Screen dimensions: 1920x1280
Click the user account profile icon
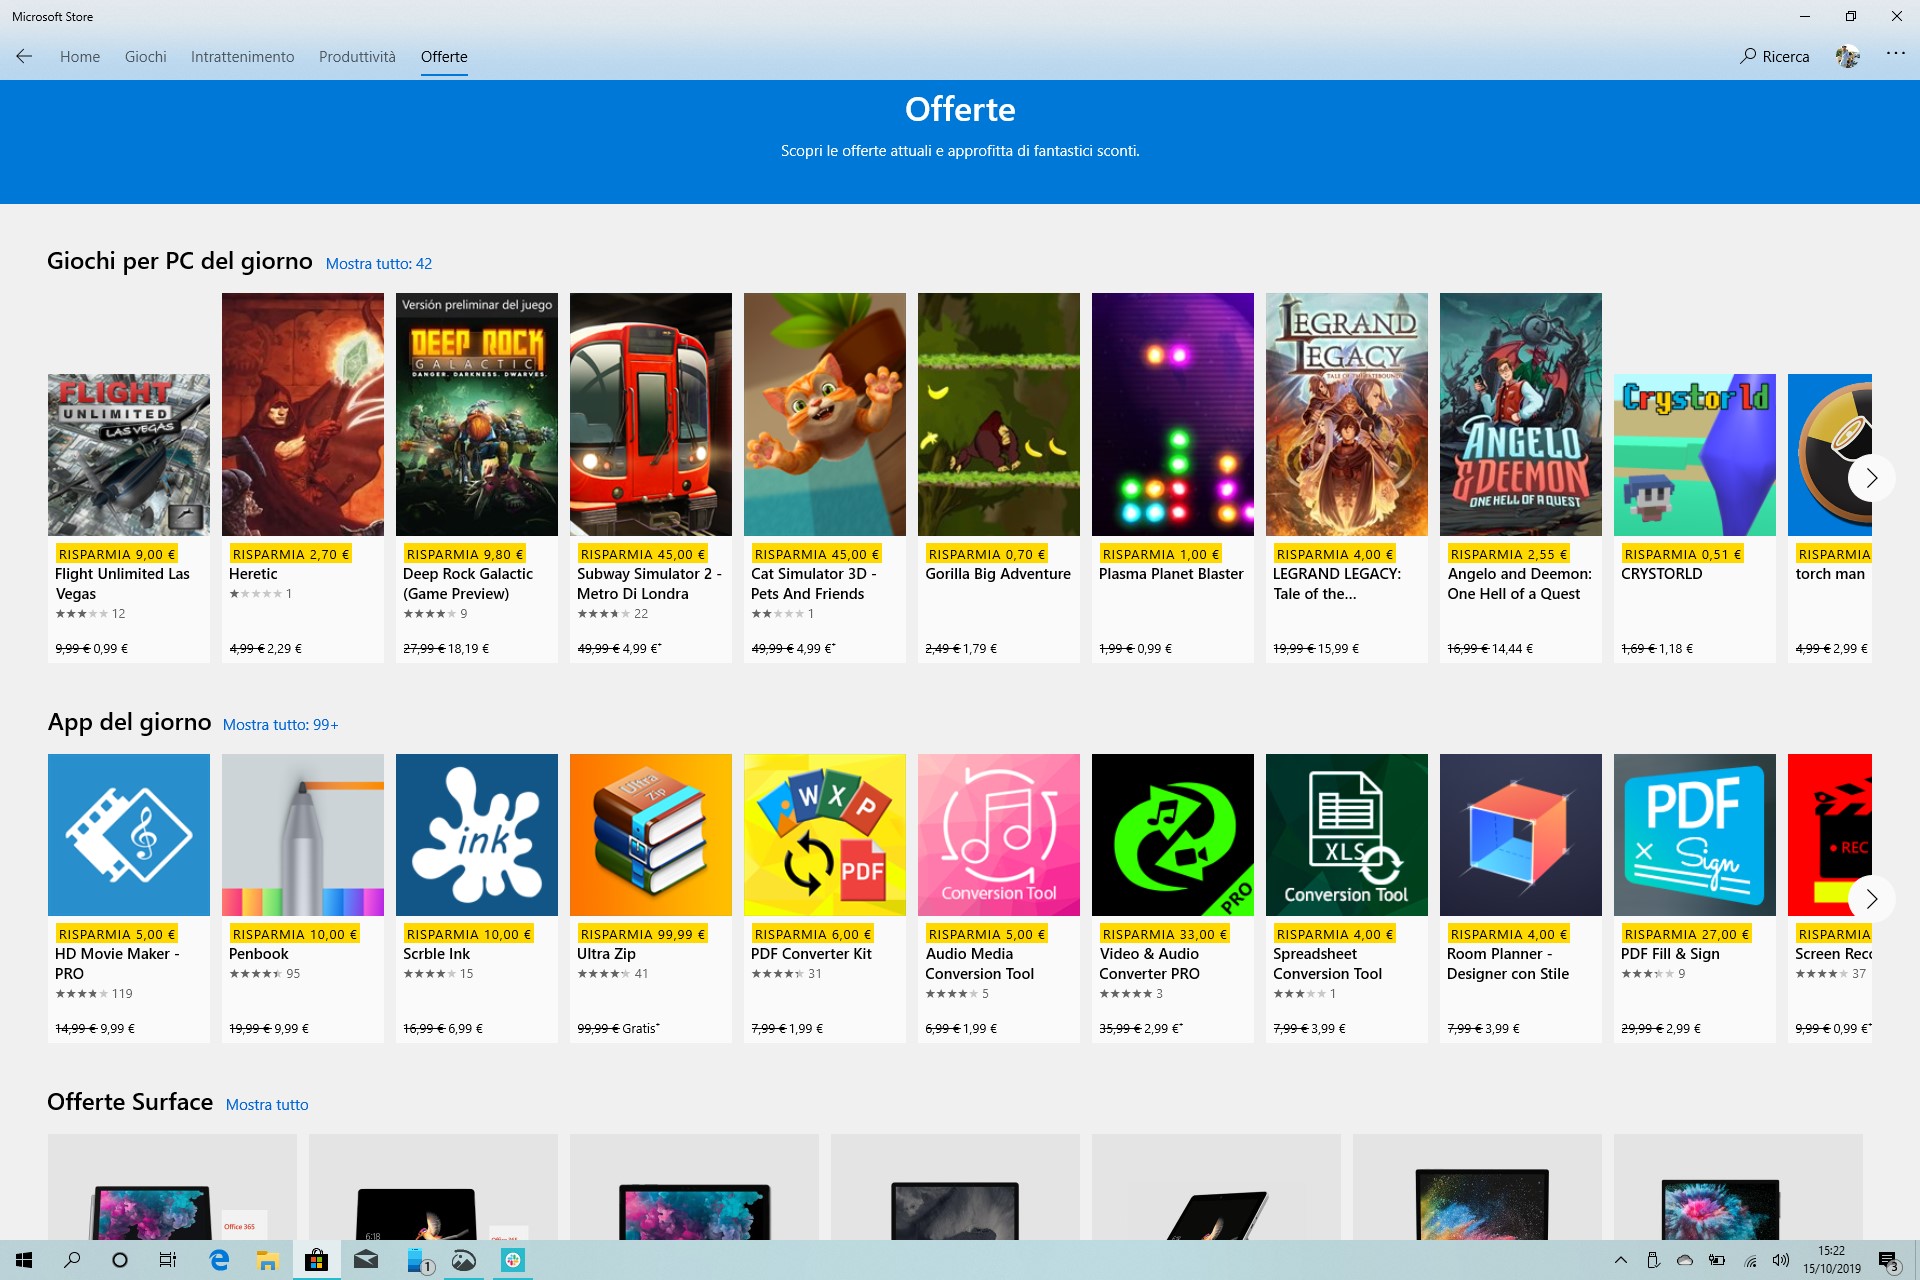click(x=1849, y=56)
